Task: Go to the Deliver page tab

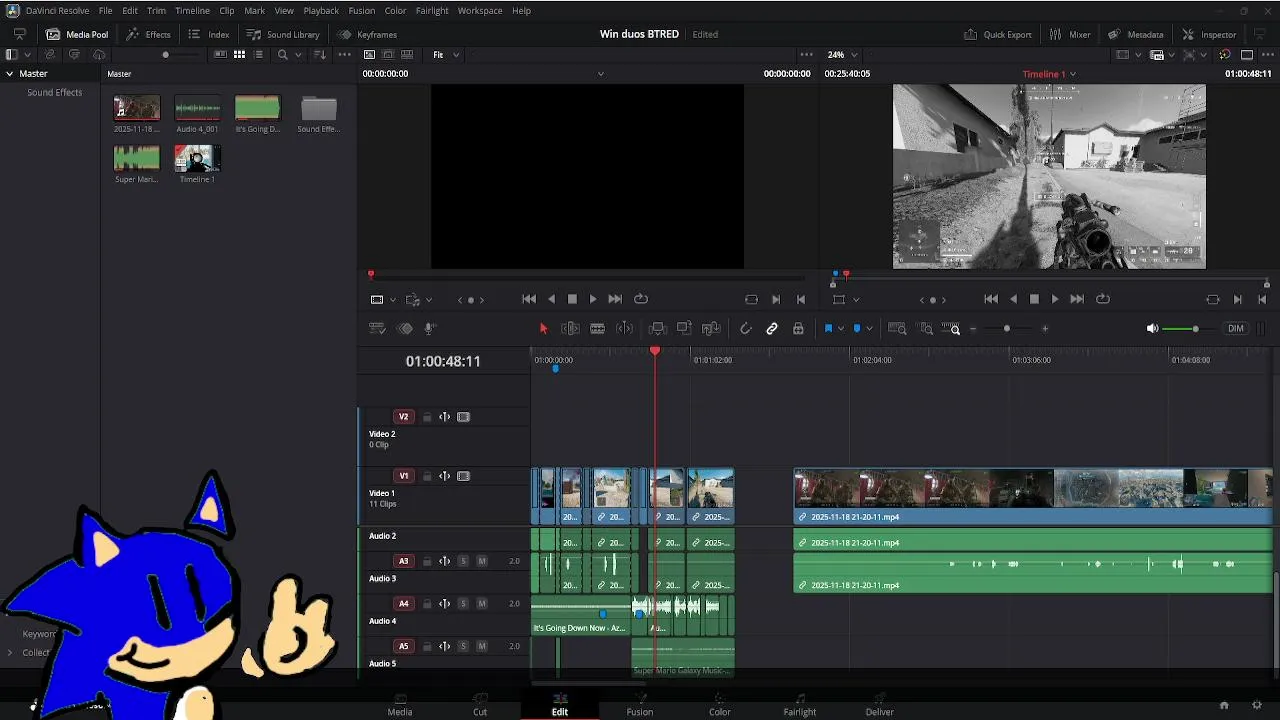Action: click(x=880, y=705)
